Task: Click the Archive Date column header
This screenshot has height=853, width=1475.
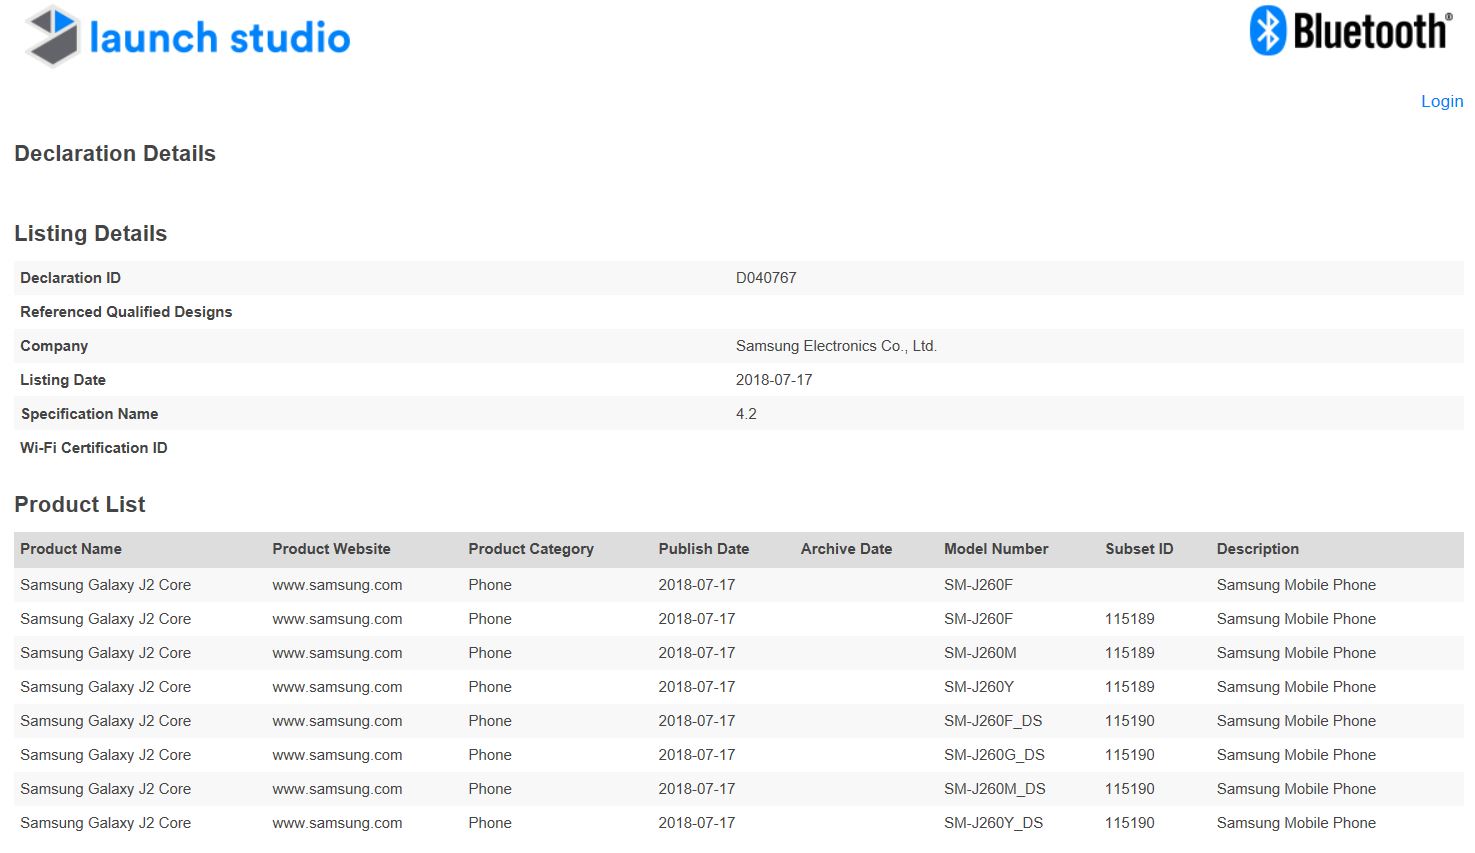Action: point(846,549)
